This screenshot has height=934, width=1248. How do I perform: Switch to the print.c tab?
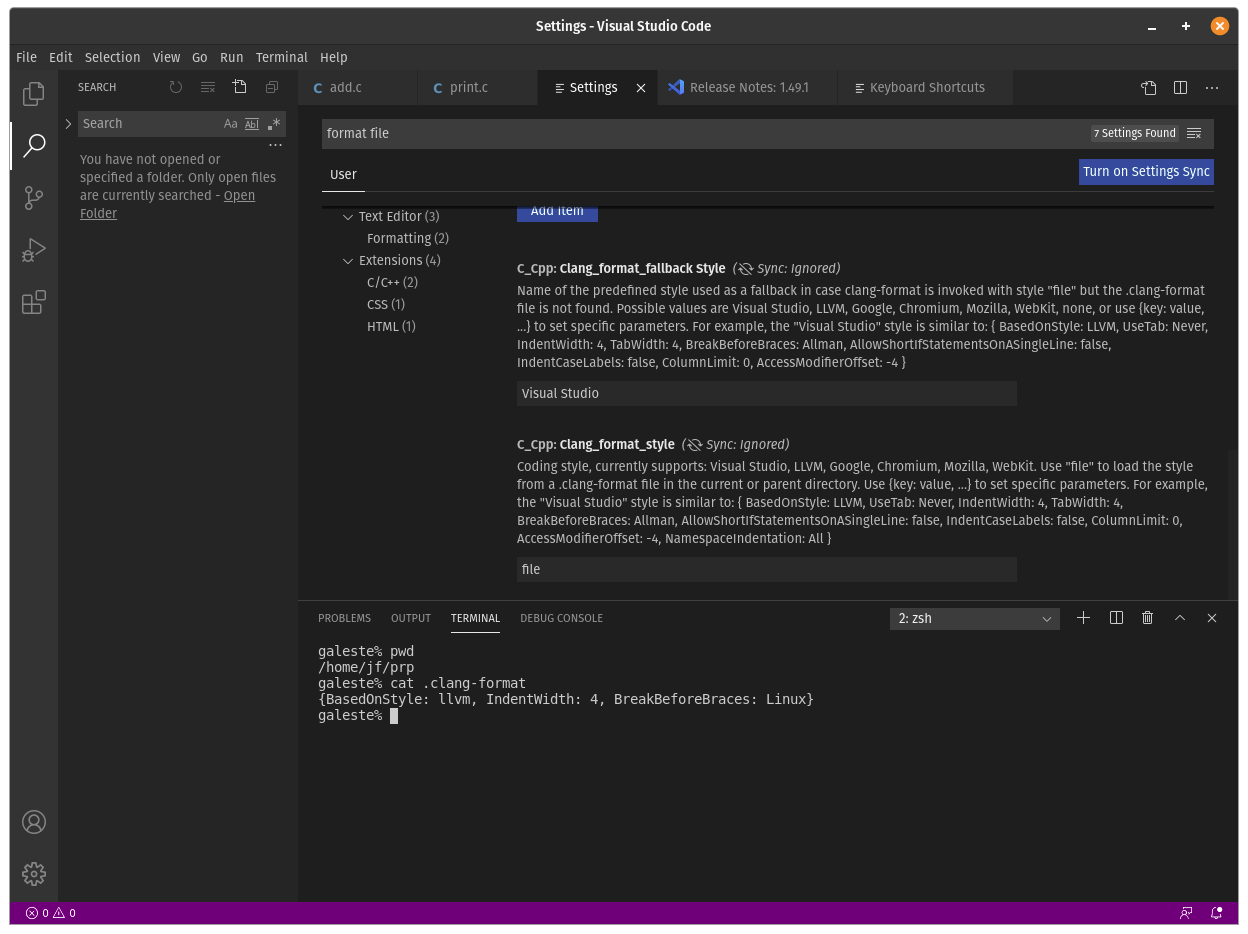469,88
